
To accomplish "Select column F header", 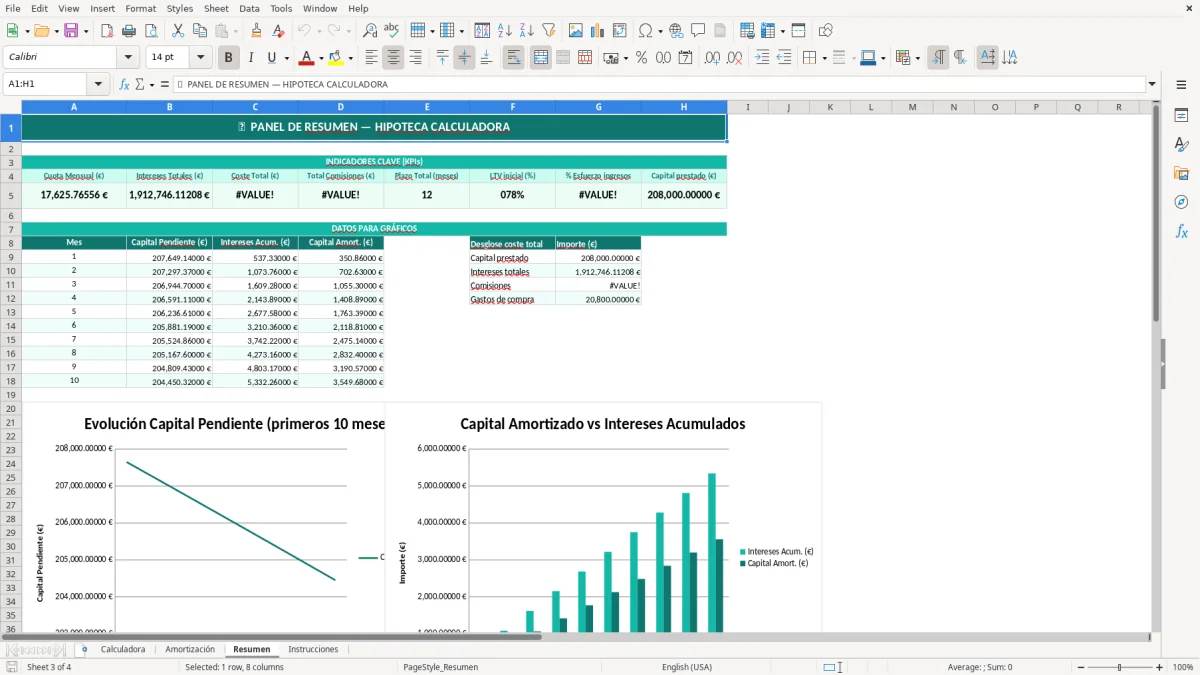I will pyautogui.click(x=513, y=107).
